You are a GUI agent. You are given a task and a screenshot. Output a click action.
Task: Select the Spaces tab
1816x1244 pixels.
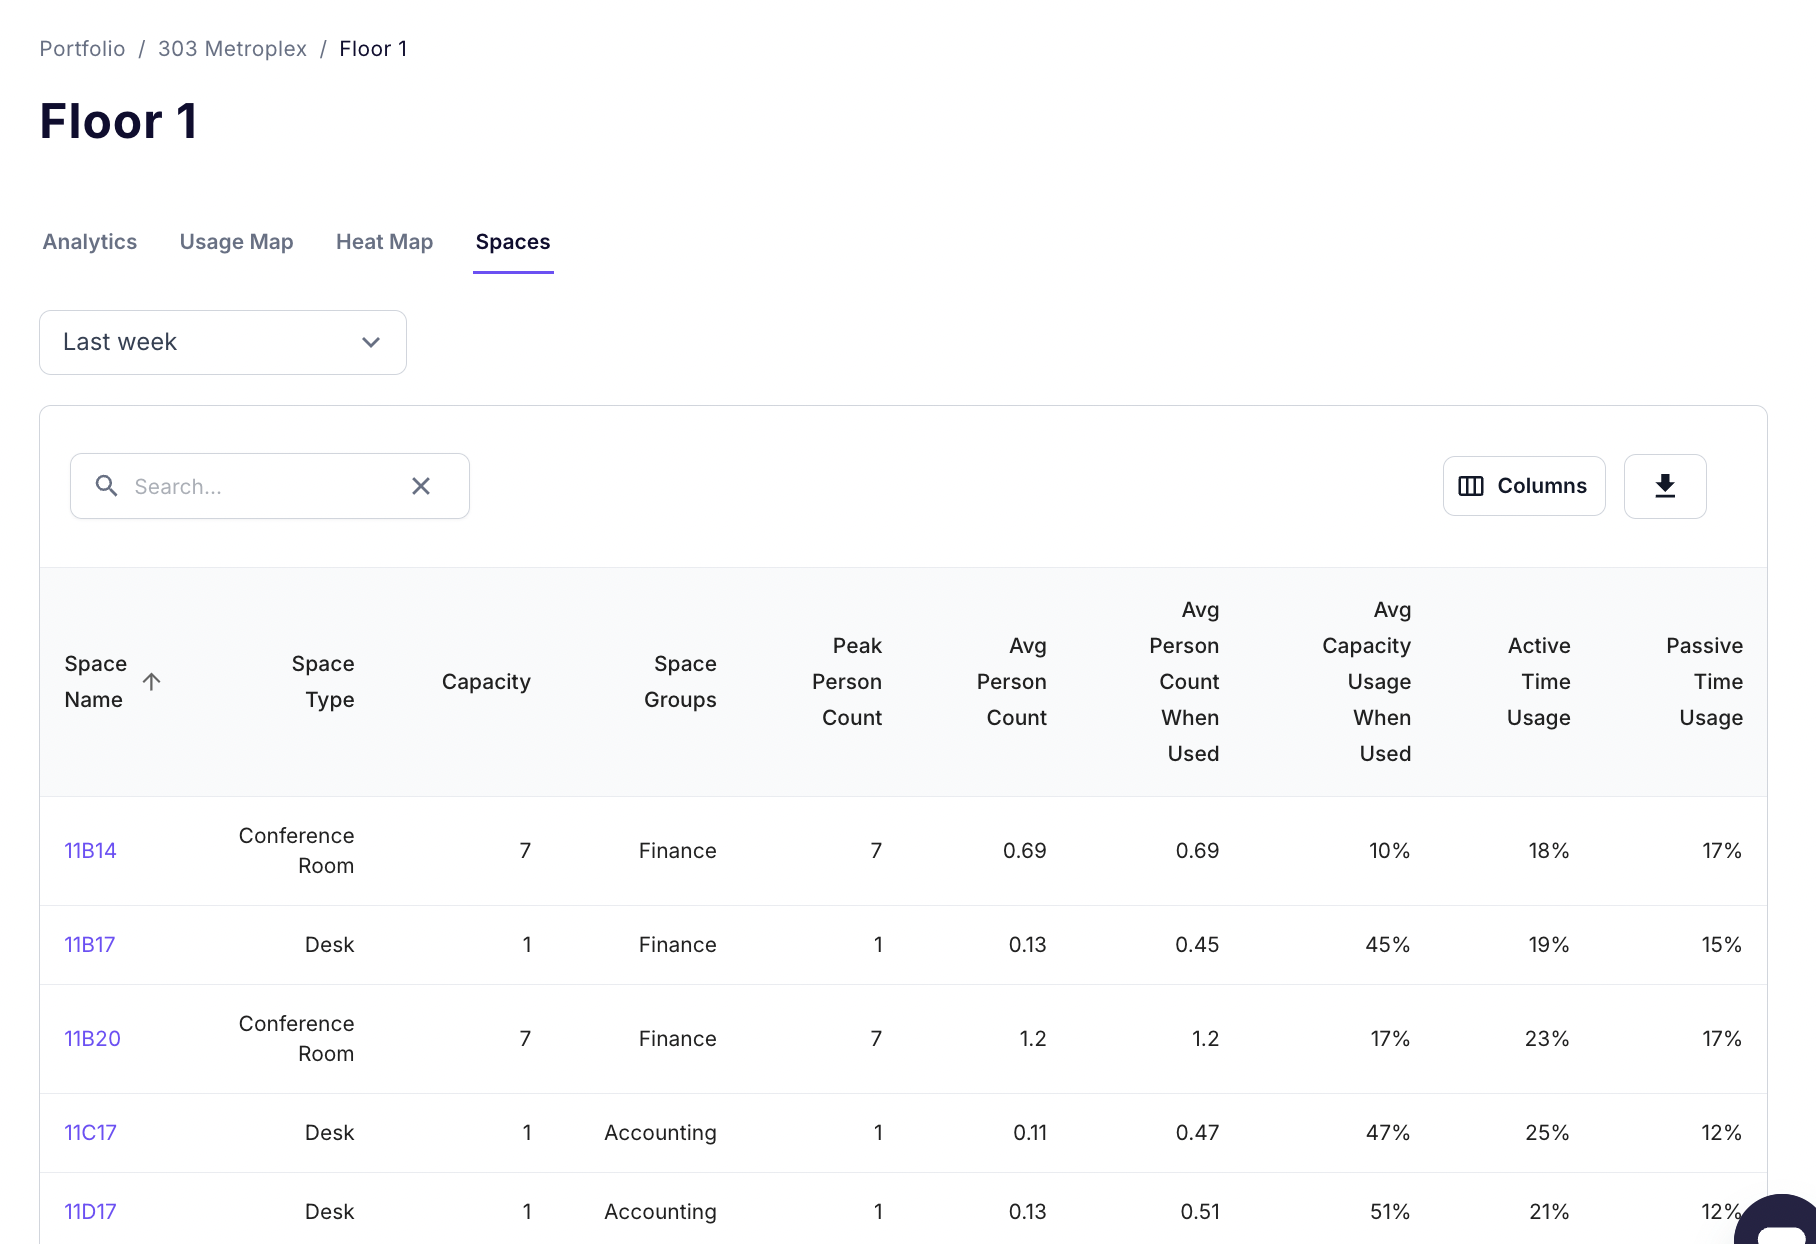tap(513, 242)
